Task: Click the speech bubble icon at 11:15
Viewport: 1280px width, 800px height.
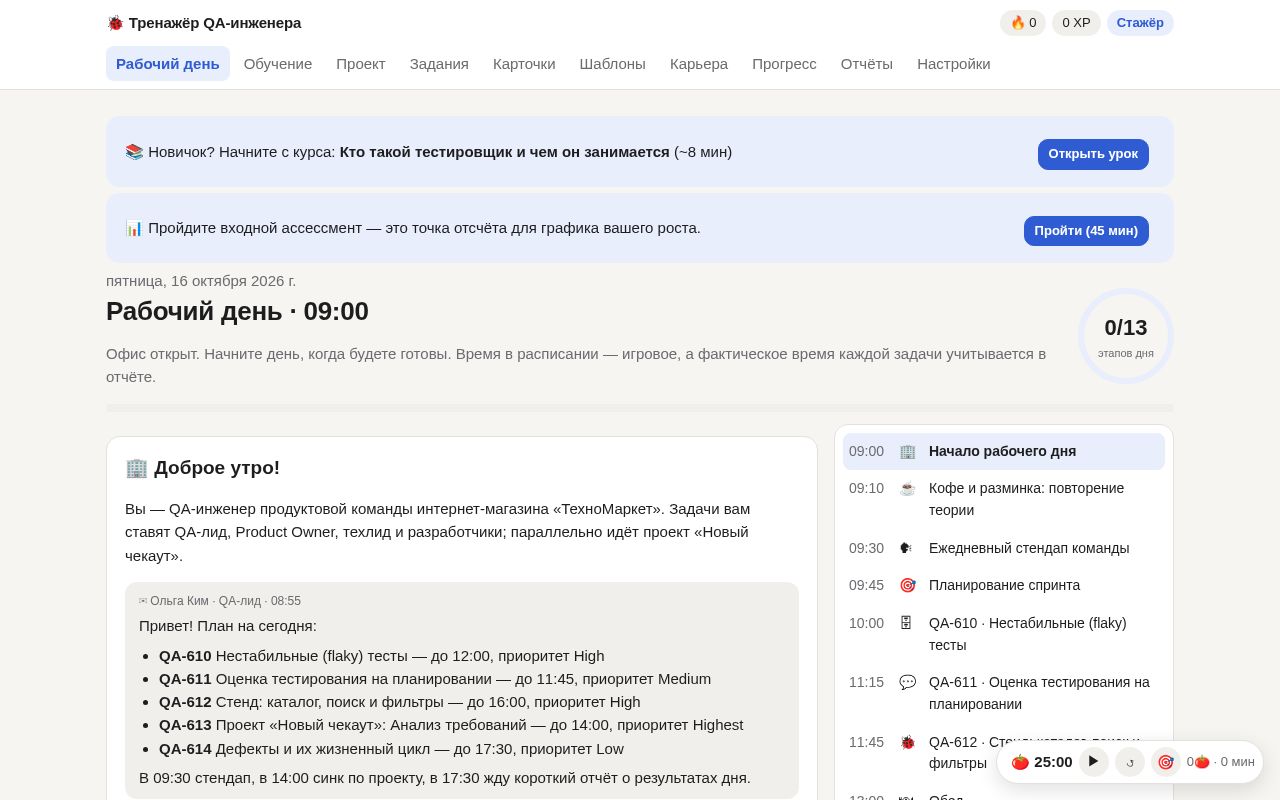Action: tap(907, 682)
